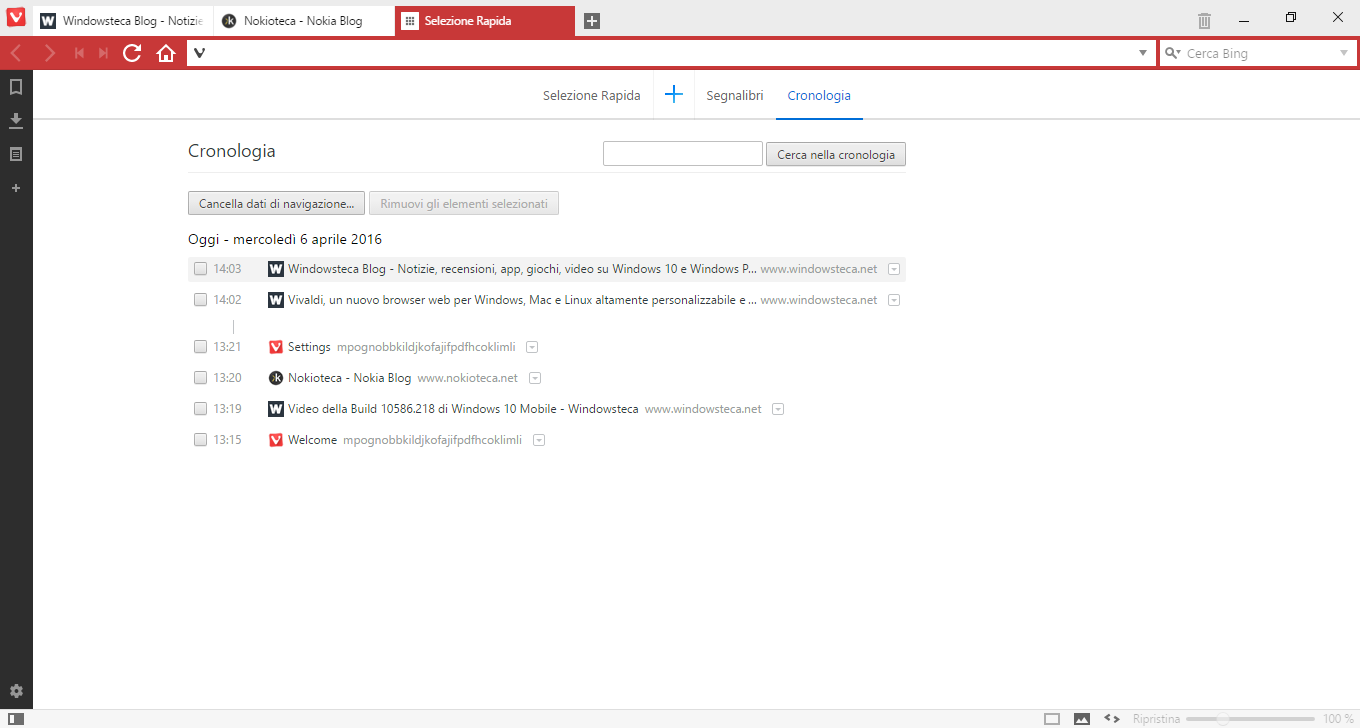Expand the address bar URL dropdown

(x=1143, y=53)
